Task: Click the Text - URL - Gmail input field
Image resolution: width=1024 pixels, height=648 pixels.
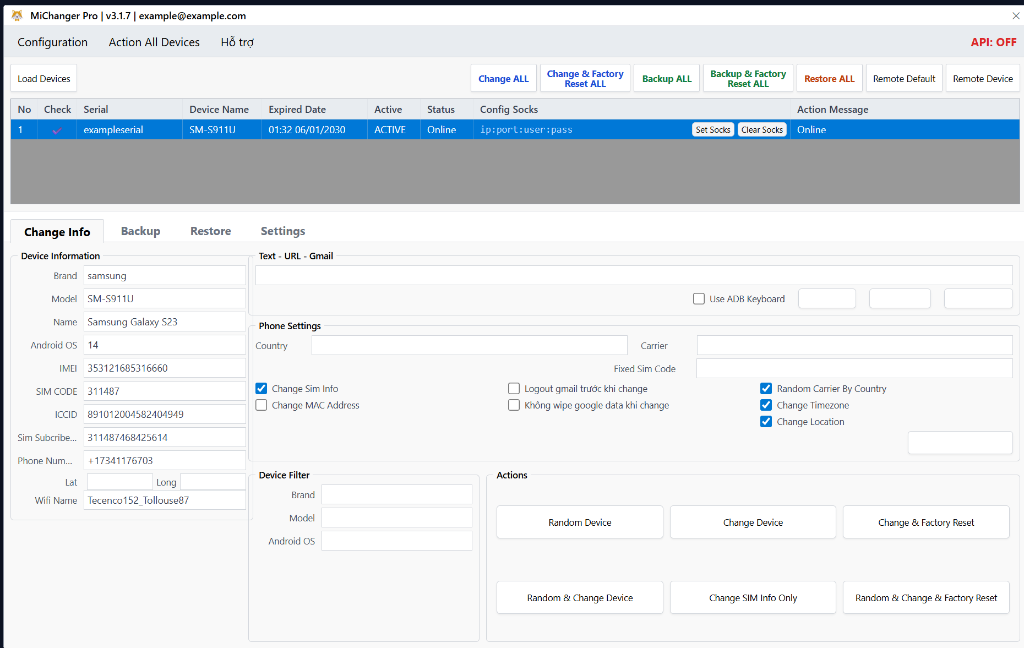Action: click(x=633, y=275)
